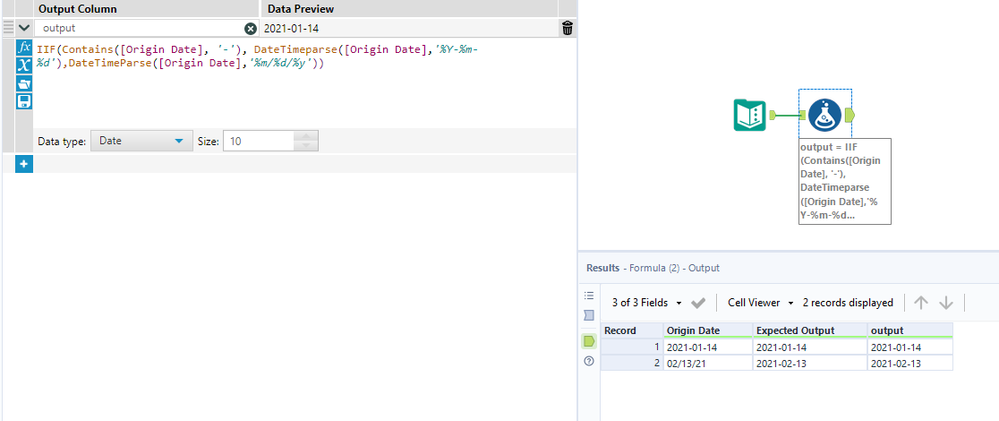
Task: Open the 3 of 3 Fields dropdown
Action: point(646,303)
